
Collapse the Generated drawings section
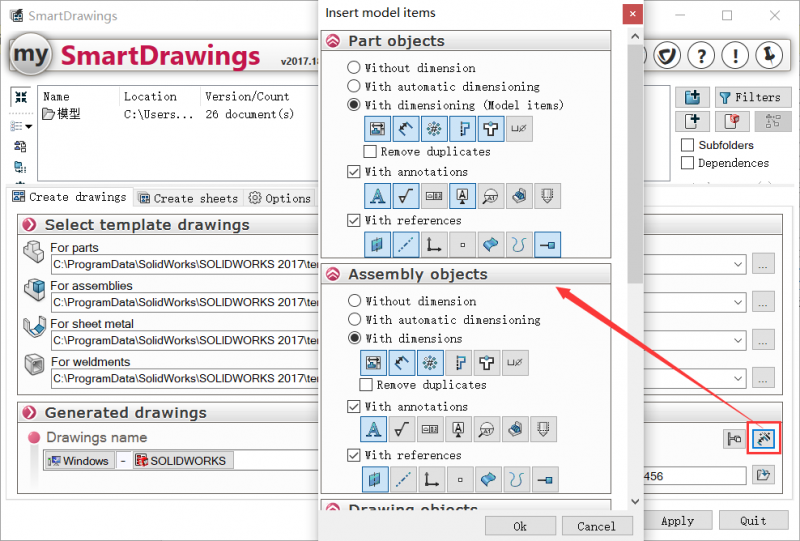(30, 412)
